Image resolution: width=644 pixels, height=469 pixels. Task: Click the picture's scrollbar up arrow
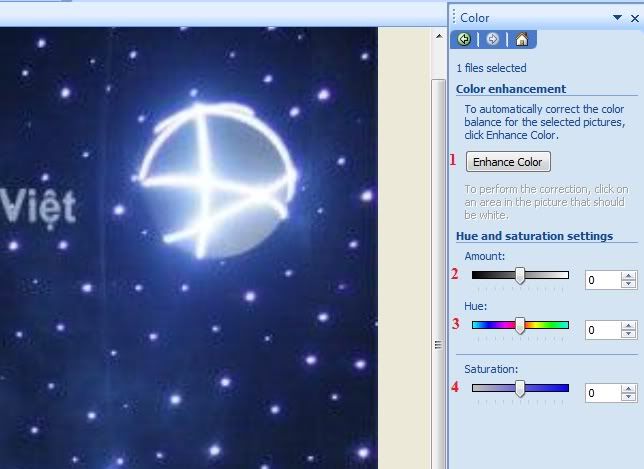[439, 37]
